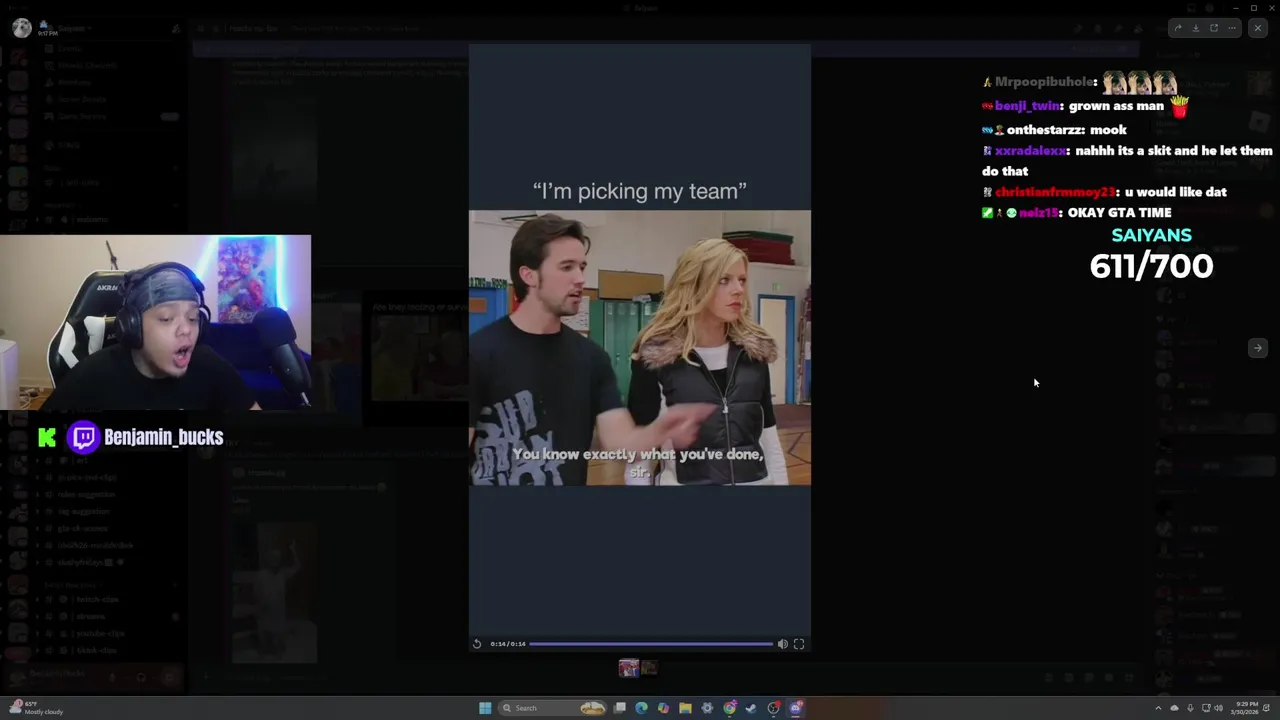This screenshot has width=1280, height=720.
Task: Switch to Google Chrome in the taskbar
Action: 730,708
